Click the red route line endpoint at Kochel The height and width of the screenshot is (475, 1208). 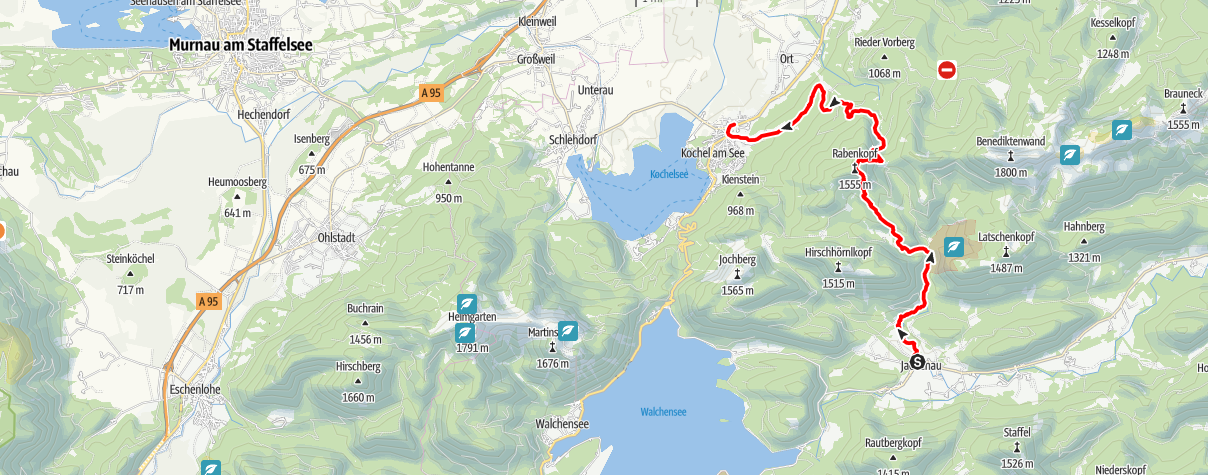tap(730, 127)
